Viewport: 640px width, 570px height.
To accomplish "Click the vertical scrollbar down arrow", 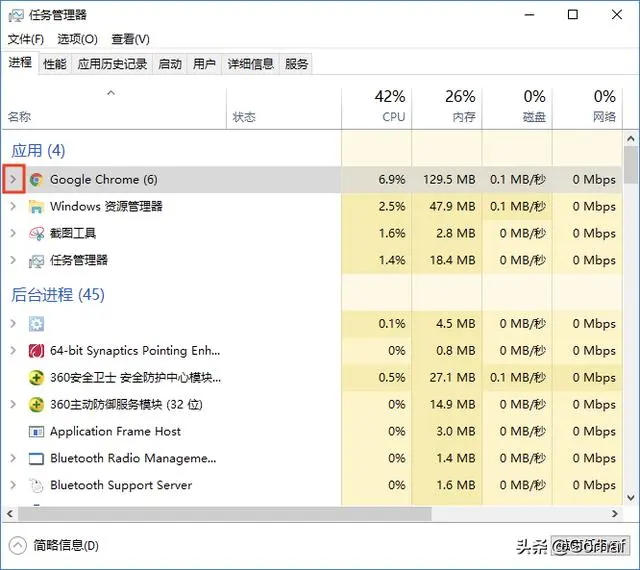I will click(631, 498).
